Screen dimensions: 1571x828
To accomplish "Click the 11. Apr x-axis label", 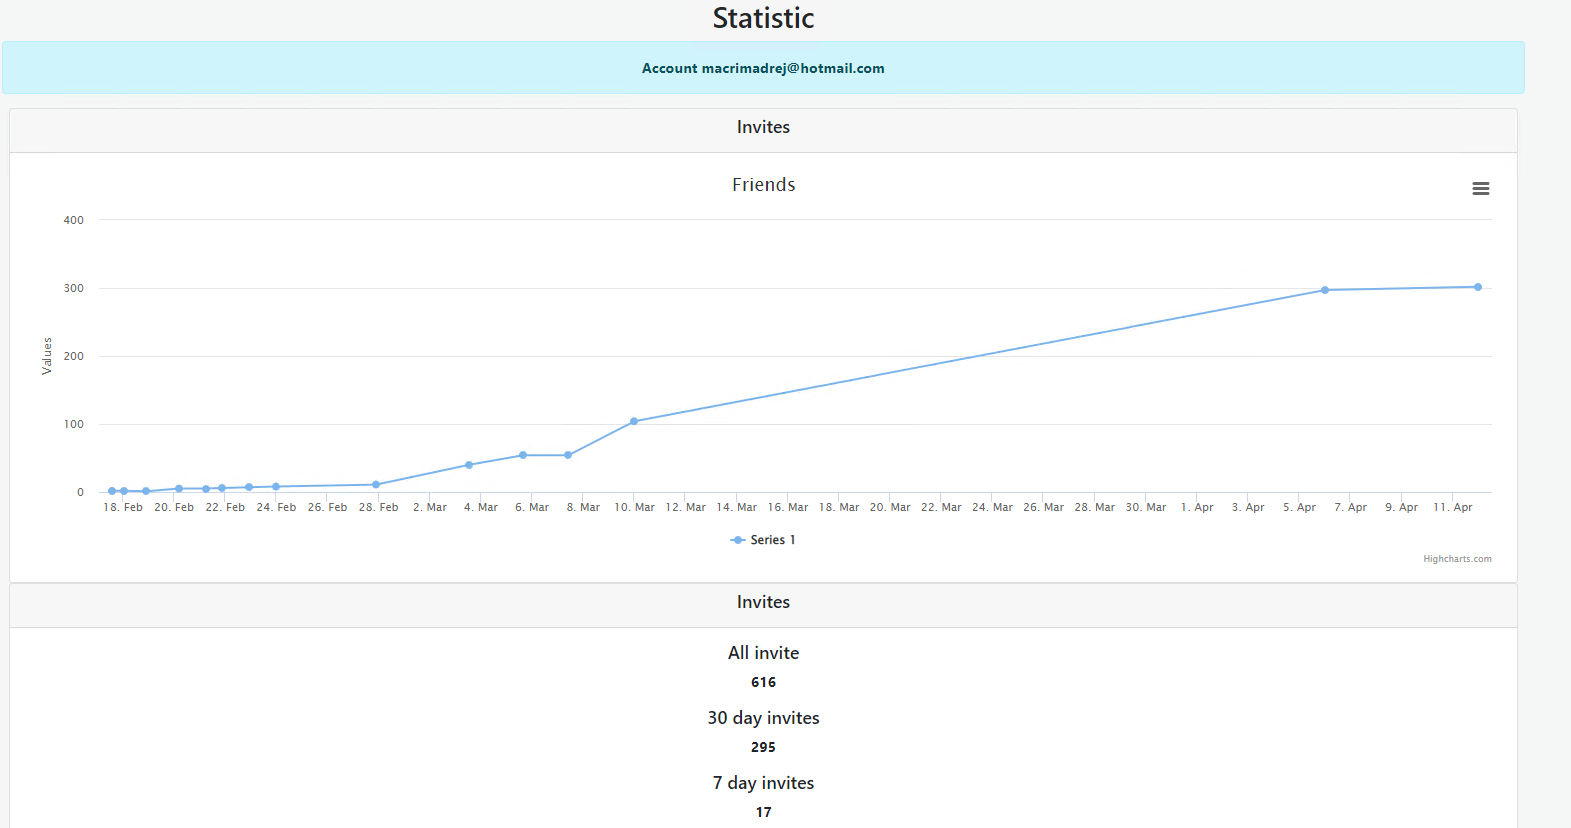I will [x=1453, y=507].
